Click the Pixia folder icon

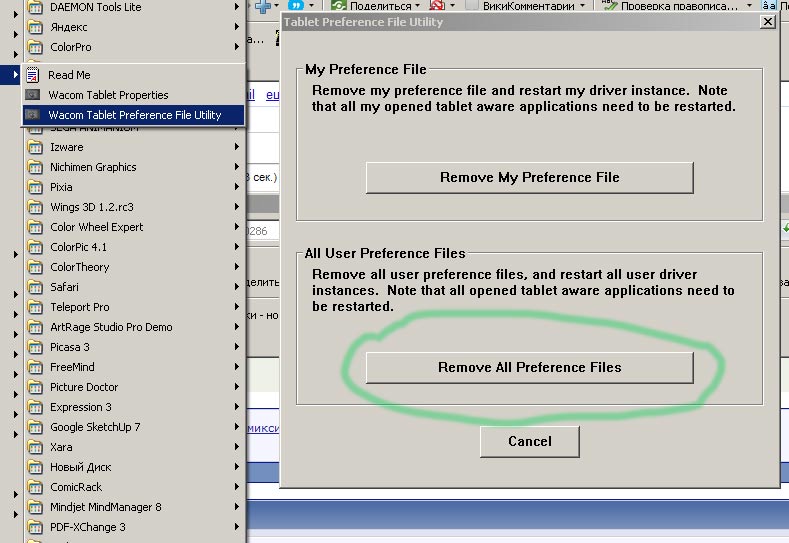pyautogui.click(x=35, y=187)
